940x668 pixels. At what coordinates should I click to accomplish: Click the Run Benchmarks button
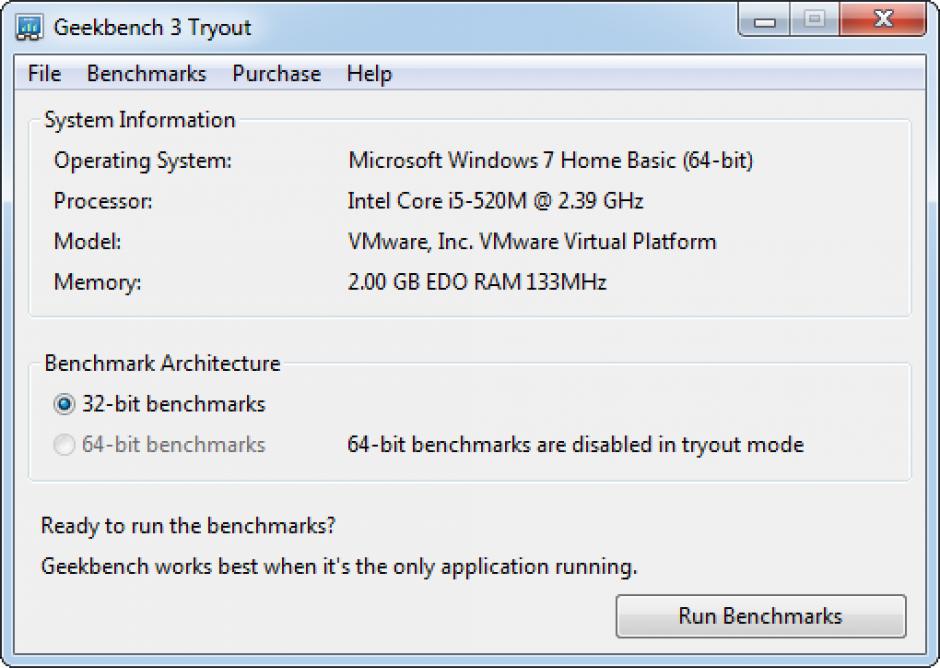click(x=761, y=616)
